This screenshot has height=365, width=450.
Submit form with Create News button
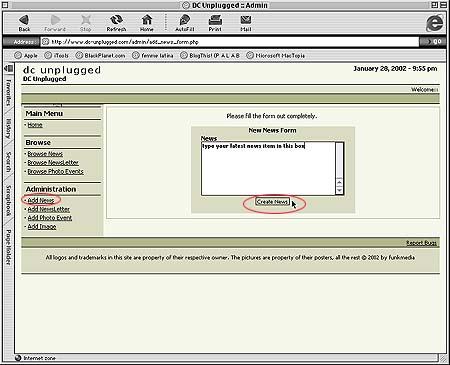pos(272,202)
